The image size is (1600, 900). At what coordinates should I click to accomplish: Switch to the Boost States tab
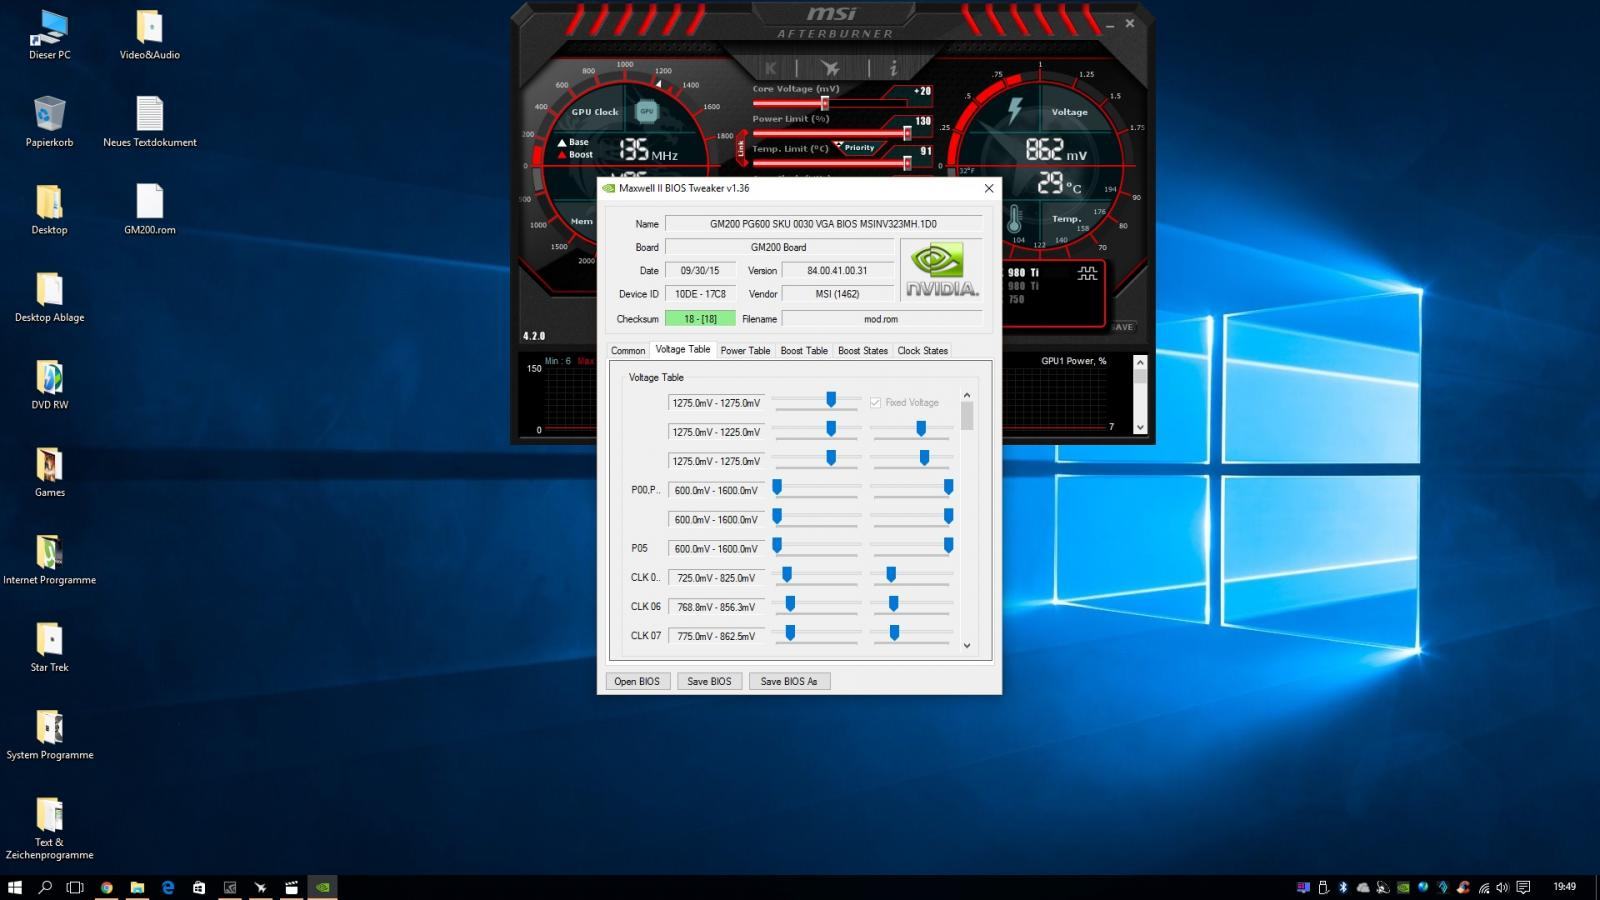click(863, 350)
